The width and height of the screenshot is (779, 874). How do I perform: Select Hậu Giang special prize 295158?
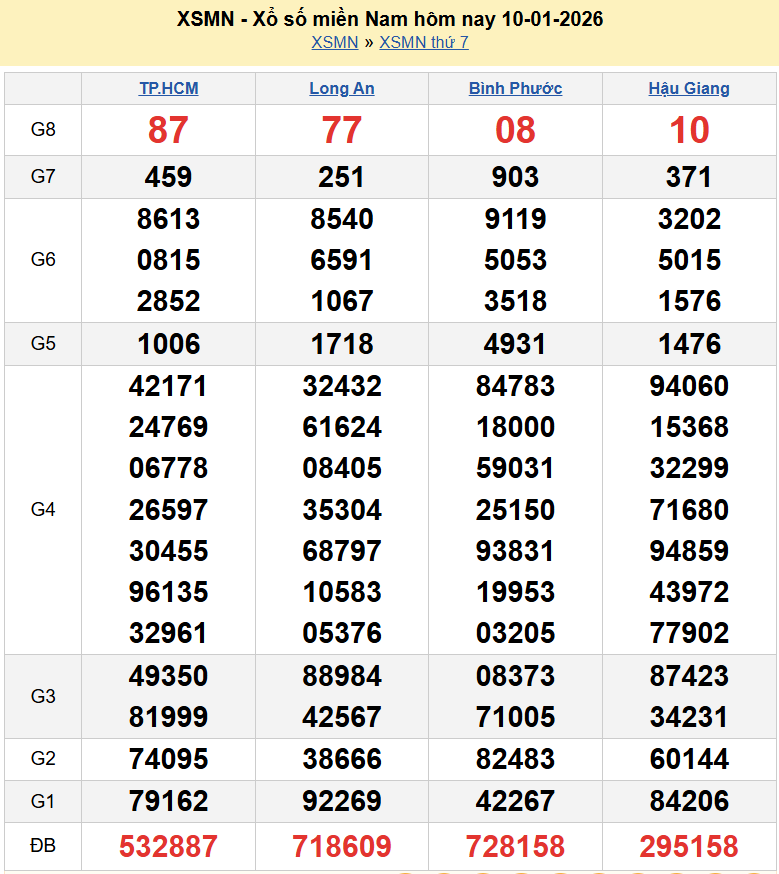pyautogui.click(x=689, y=847)
